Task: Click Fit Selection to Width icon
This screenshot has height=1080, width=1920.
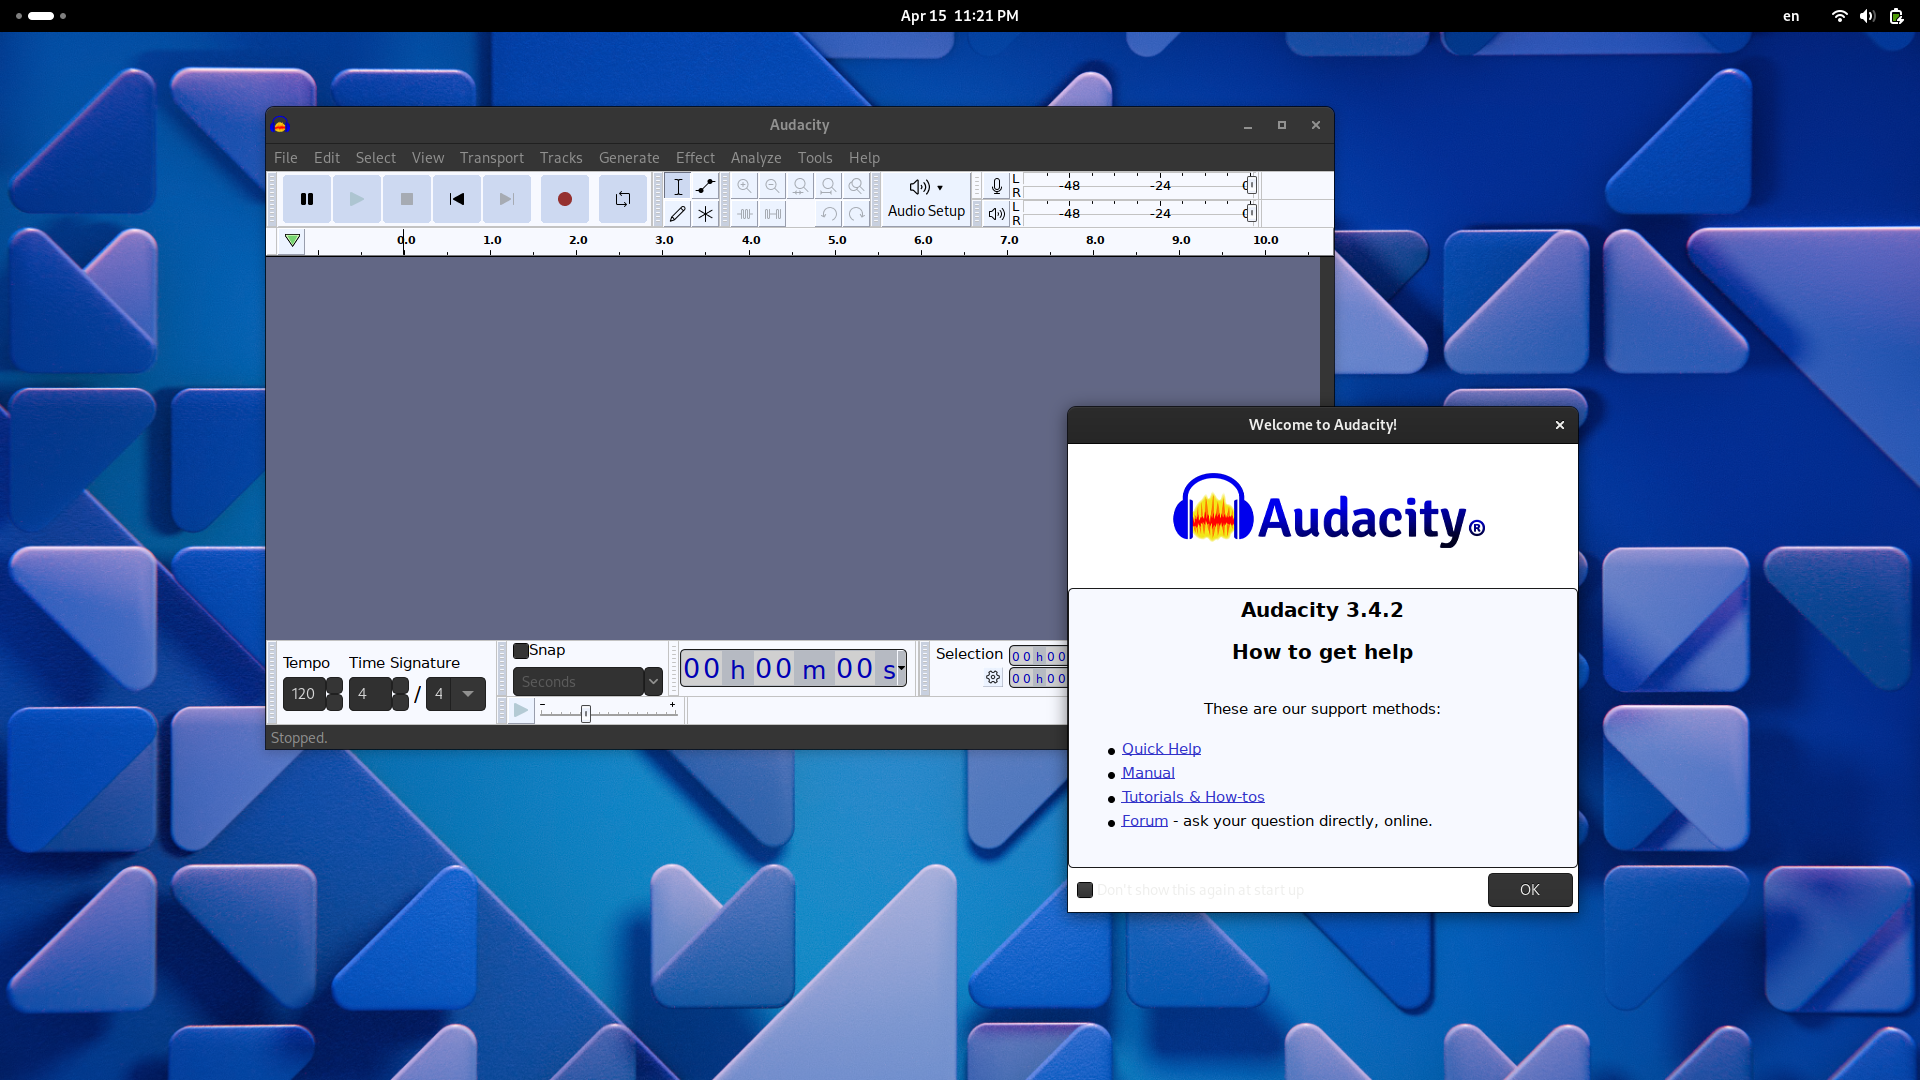Action: (801, 186)
